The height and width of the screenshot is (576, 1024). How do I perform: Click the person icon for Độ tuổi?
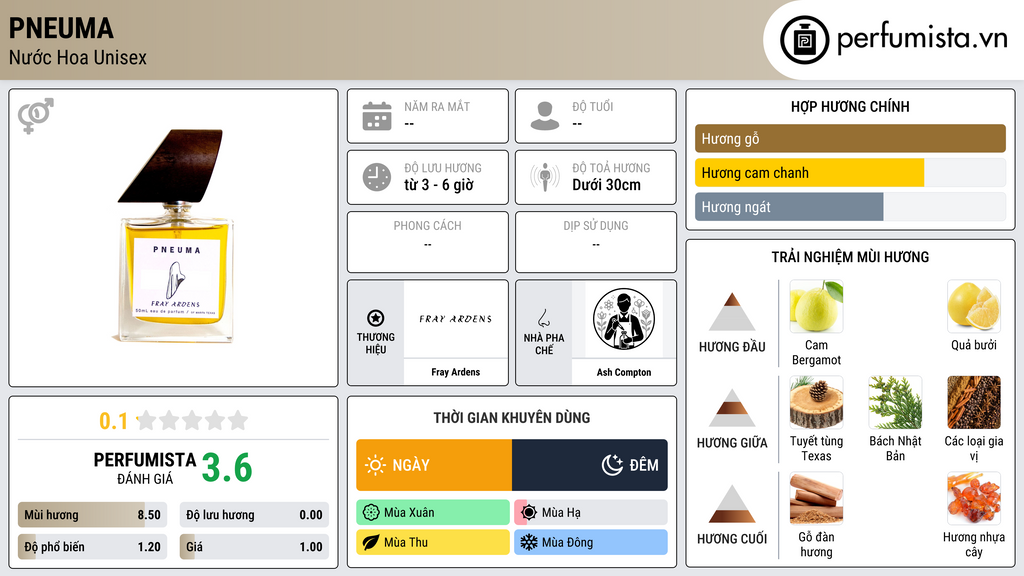(x=545, y=116)
